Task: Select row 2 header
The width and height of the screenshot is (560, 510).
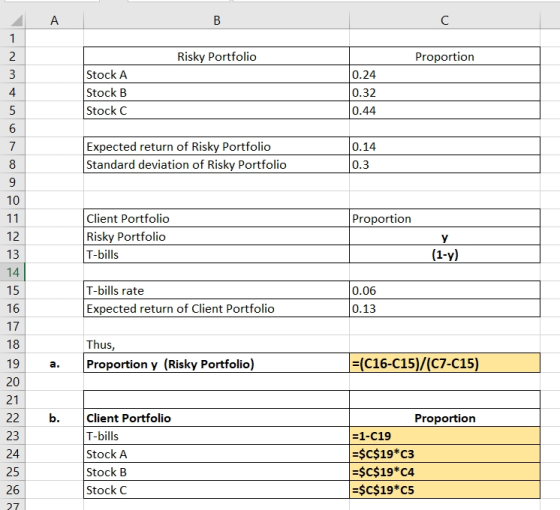Action: click(12, 56)
